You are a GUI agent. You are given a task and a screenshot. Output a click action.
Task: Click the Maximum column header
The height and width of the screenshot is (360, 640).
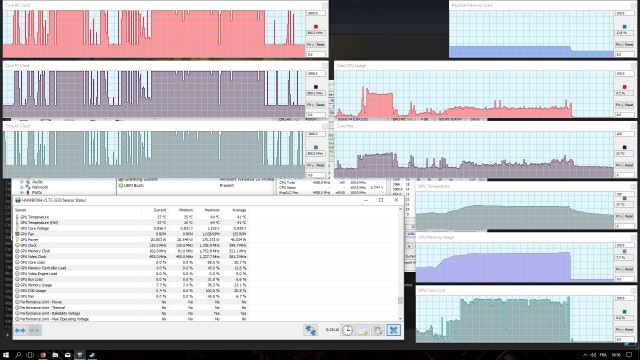(212, 210)
